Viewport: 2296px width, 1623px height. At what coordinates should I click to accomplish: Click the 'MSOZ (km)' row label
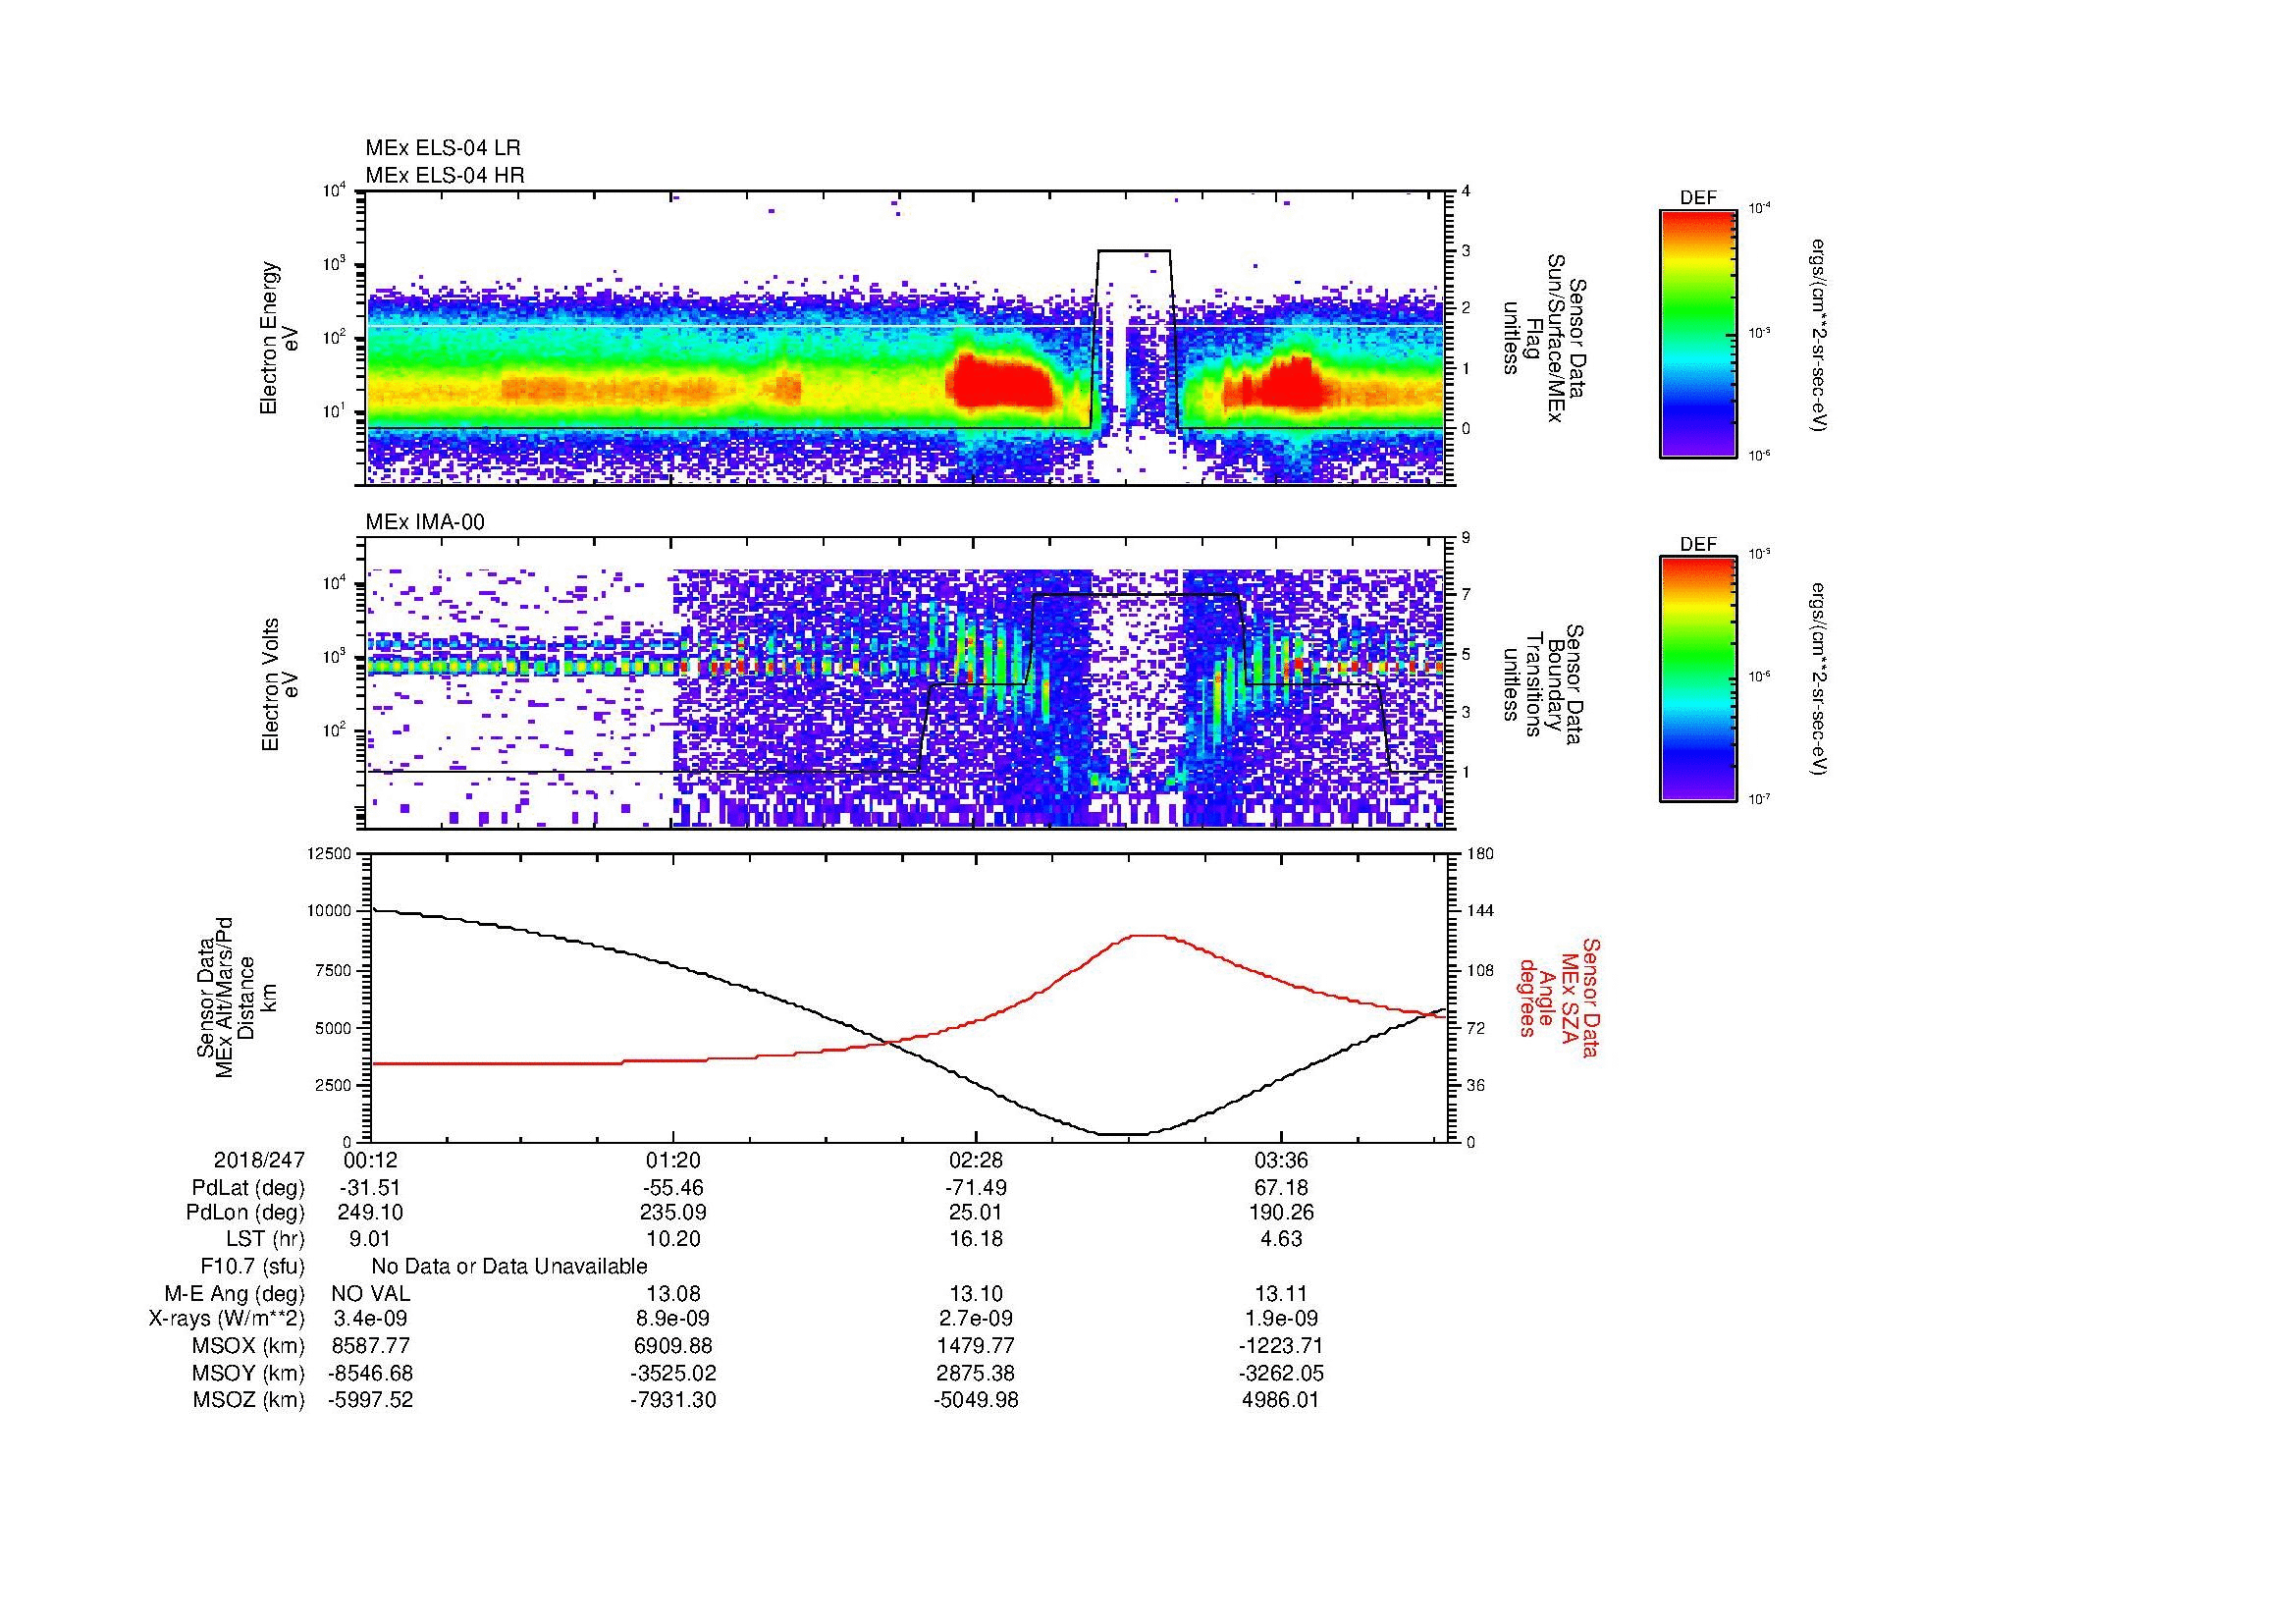tap(249, 1400)
